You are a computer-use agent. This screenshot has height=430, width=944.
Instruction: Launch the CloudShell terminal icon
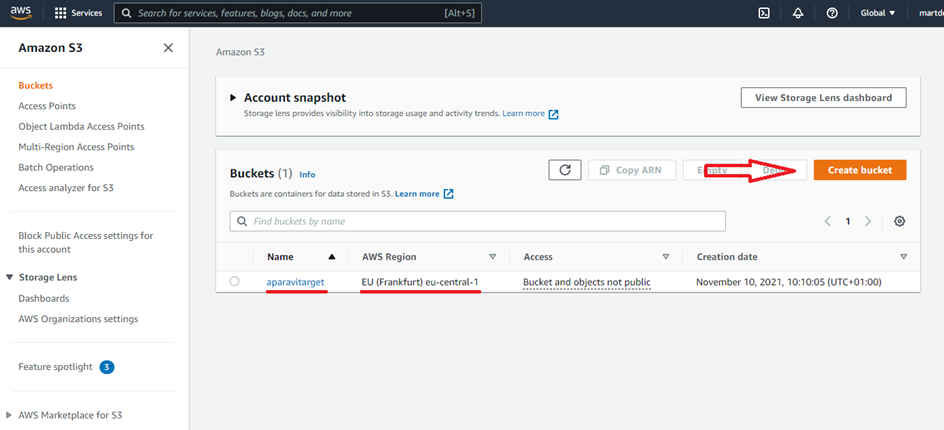(764, 13)
